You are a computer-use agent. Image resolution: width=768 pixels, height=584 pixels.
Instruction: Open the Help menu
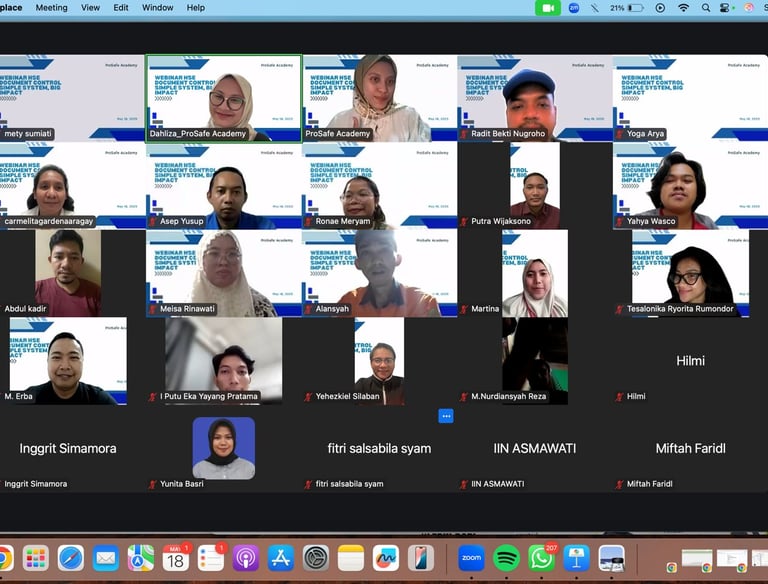point(195,8)
